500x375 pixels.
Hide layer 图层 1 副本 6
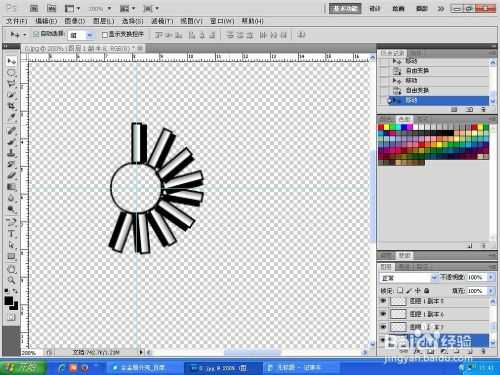coord(383,314)
